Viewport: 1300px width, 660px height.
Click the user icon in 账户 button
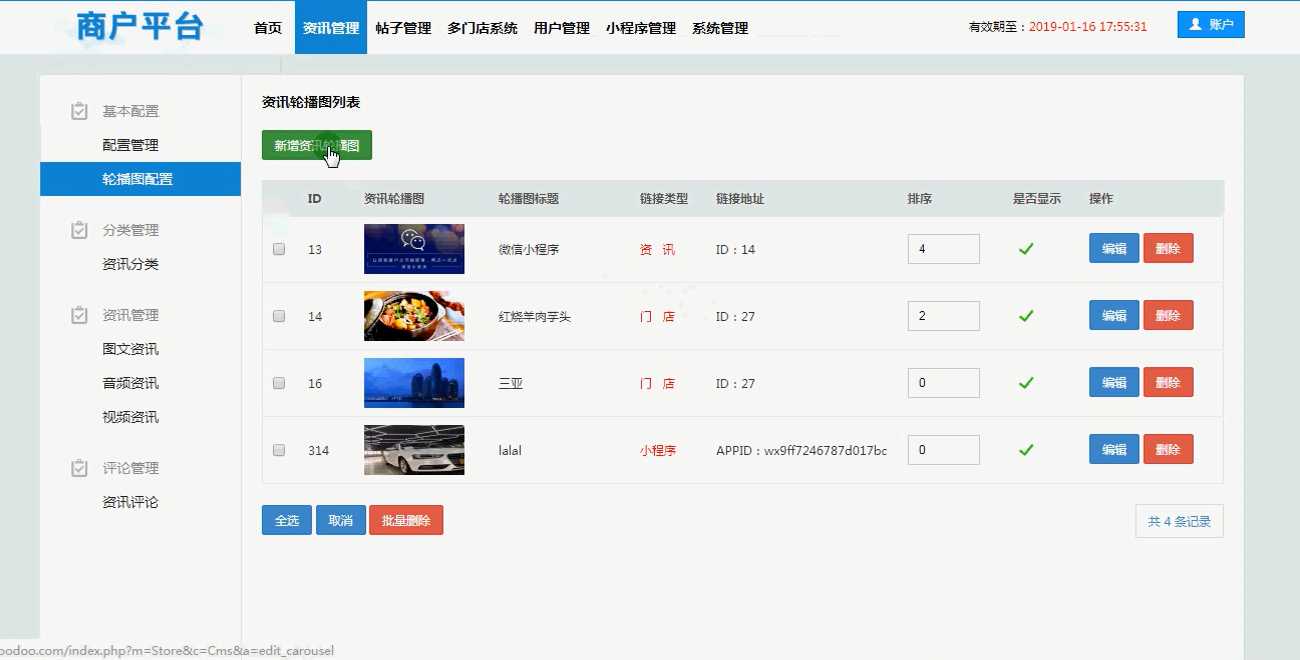[x=1195, y=25]
